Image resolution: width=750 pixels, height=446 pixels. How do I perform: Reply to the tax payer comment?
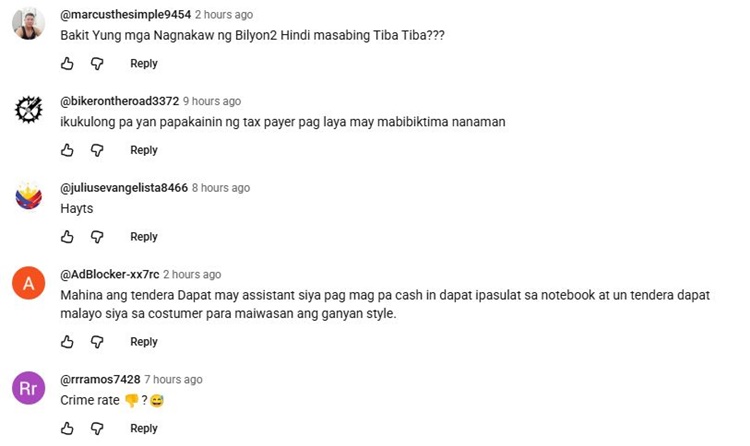tap(143, 150)
